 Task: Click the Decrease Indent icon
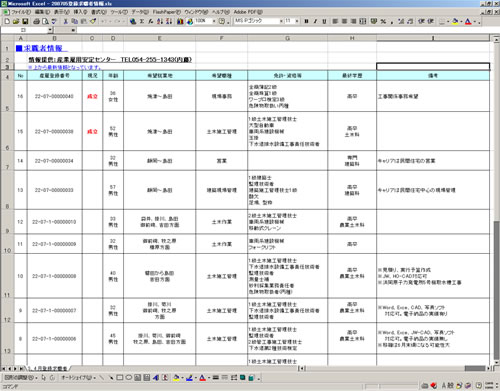[x=421, y=21]
